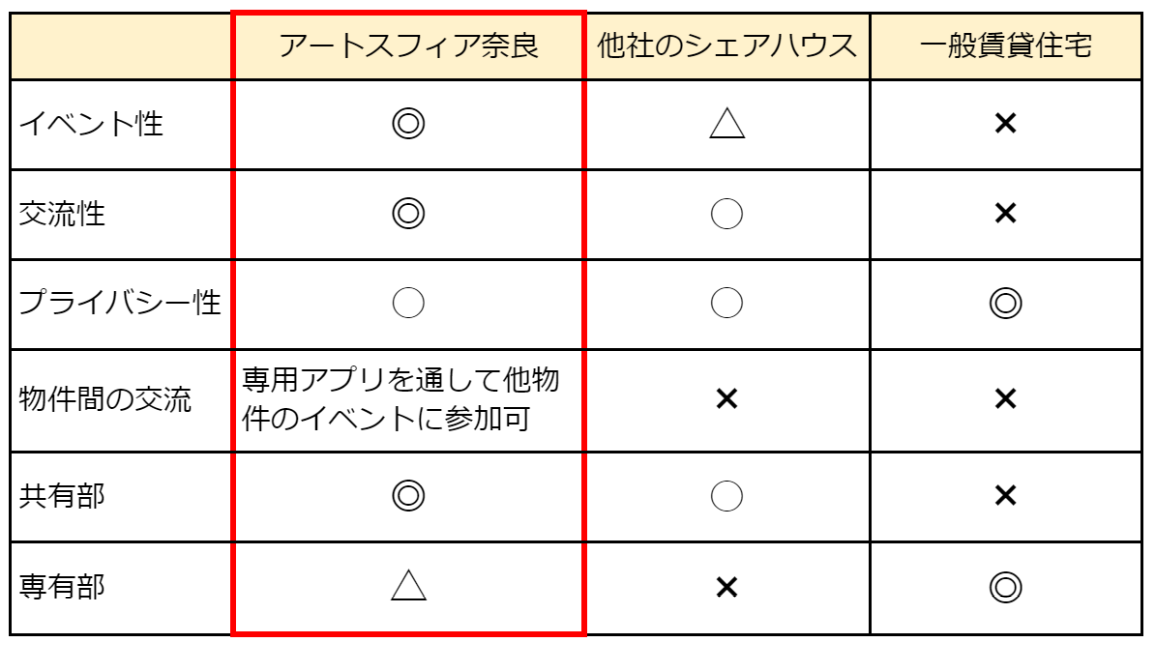Click the × mark in the 専有部 row
The height and width of the screenshot is (647, 1154).
pyautogui.click(x=727, y=587)
